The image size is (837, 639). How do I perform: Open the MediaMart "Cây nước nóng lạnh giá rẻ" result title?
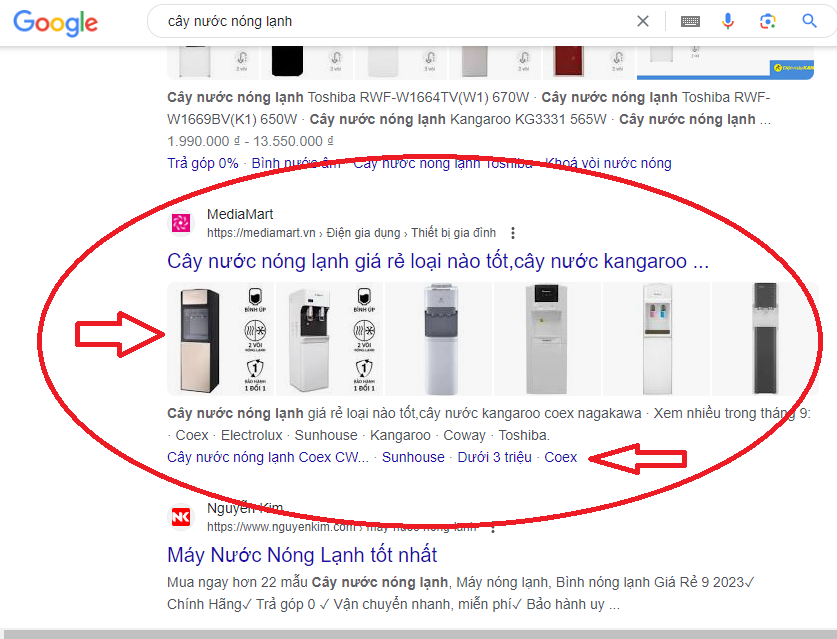coord(438,261)
